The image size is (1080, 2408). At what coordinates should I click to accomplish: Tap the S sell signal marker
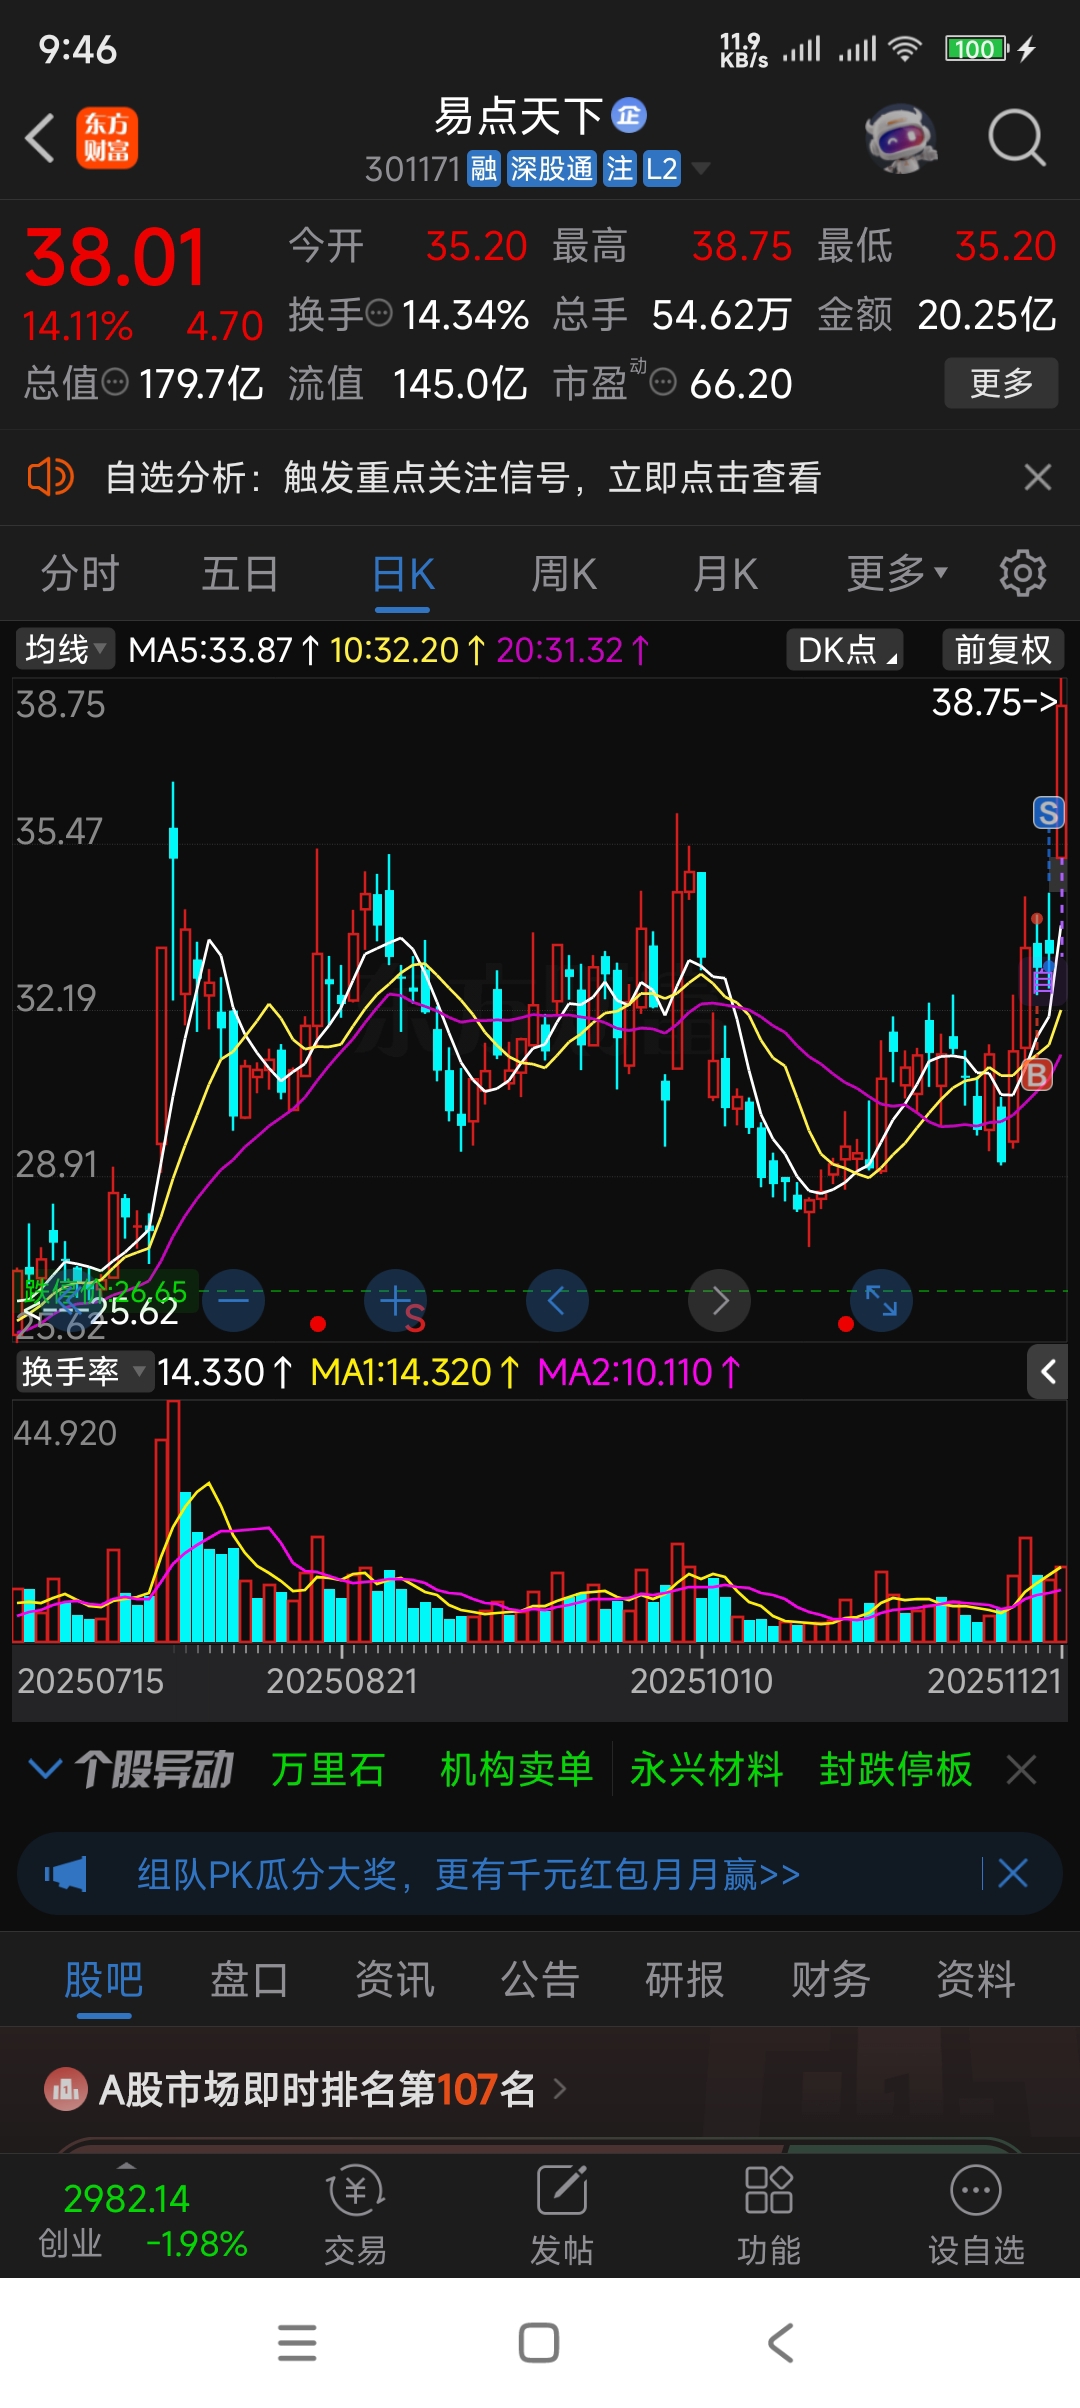tap(1048, 812)
